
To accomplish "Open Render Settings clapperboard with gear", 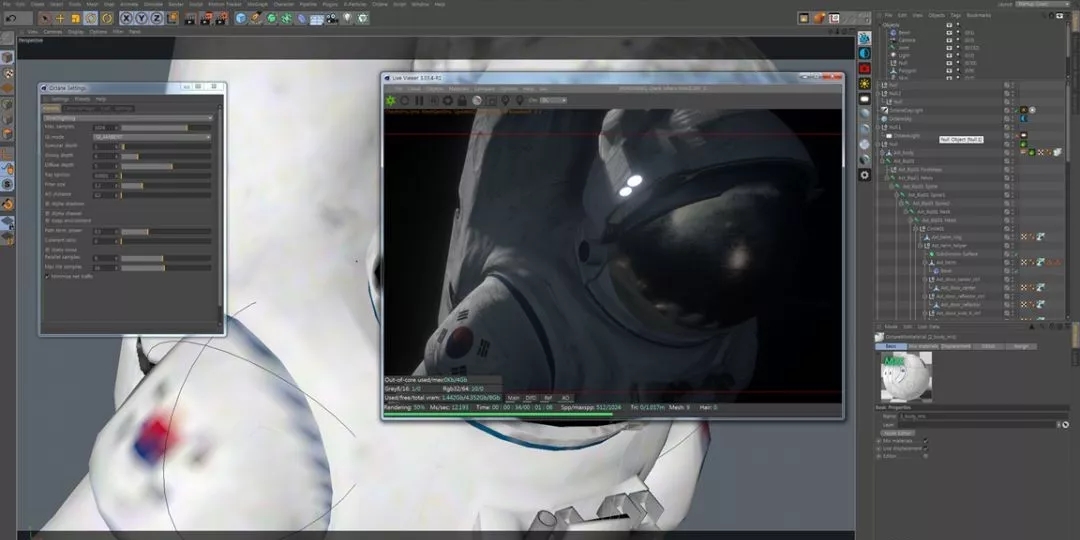I will [220, 19].
